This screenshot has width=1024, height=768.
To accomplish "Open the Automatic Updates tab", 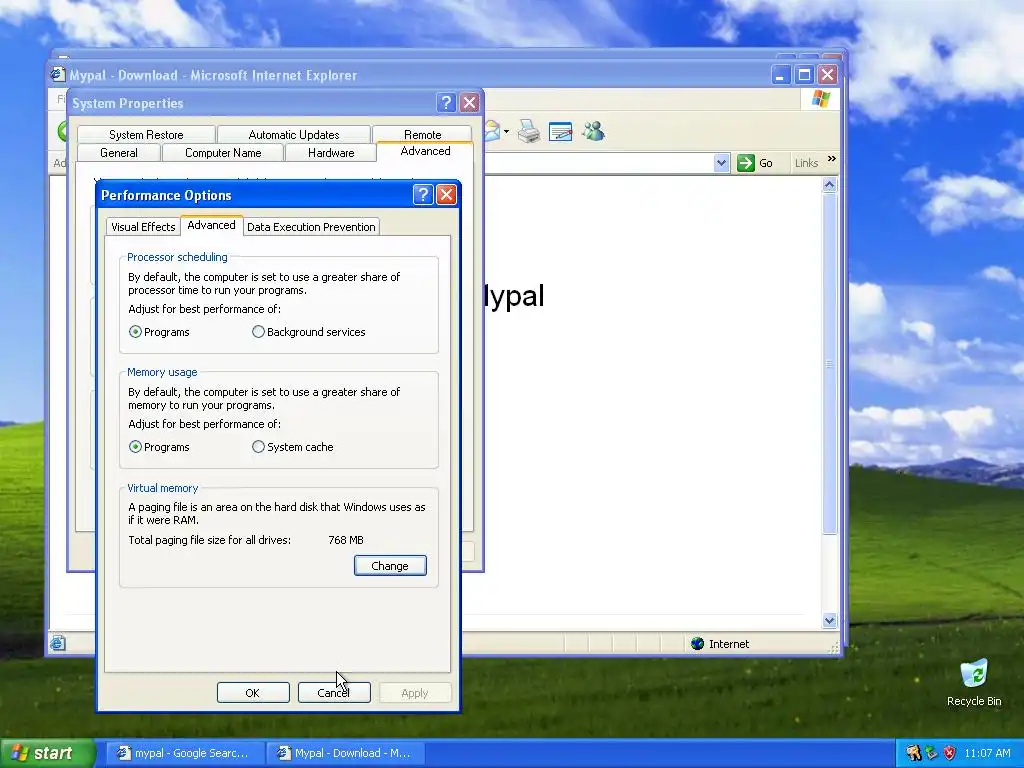I will pos(294,135).
